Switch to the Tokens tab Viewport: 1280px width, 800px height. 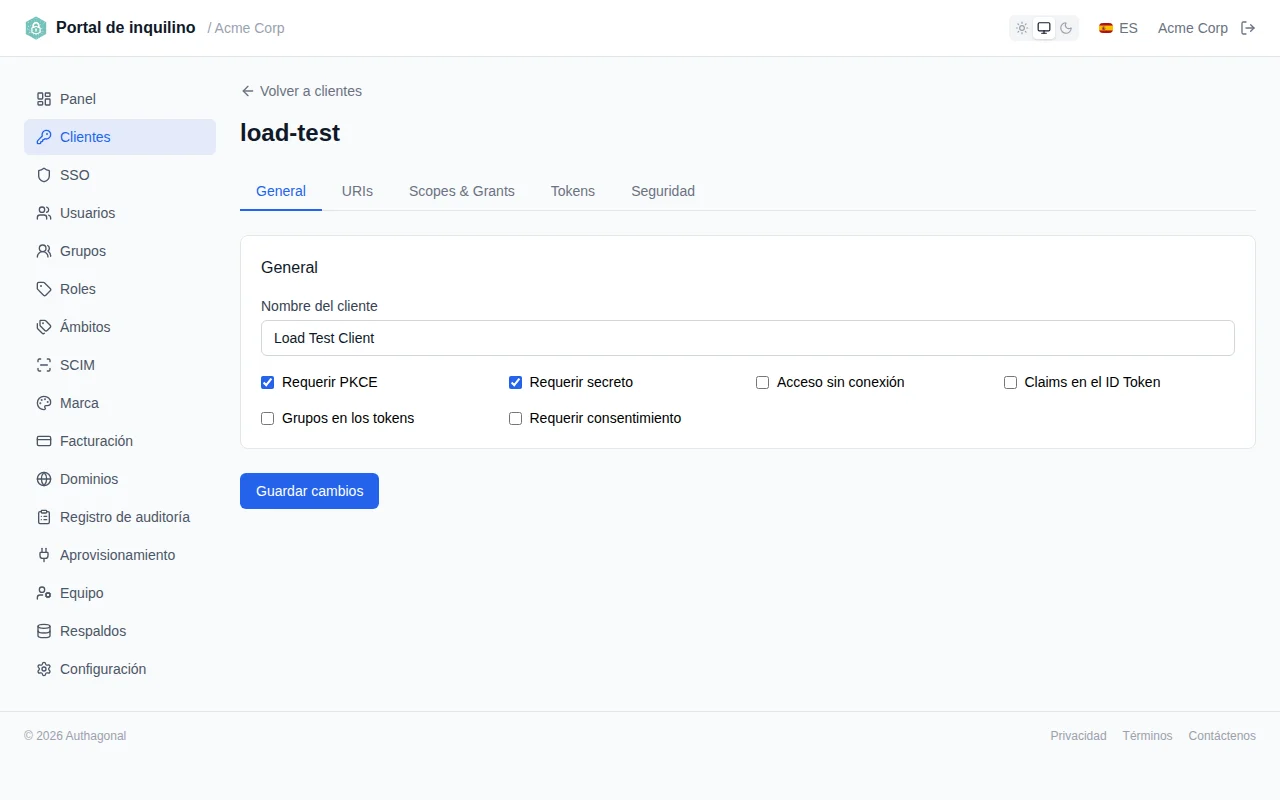(573, 191)
